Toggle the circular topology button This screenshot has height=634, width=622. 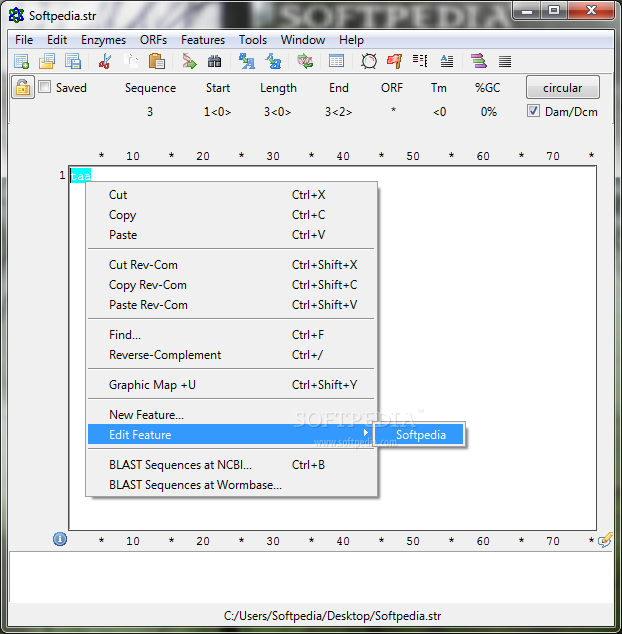[x=563, y=87]
